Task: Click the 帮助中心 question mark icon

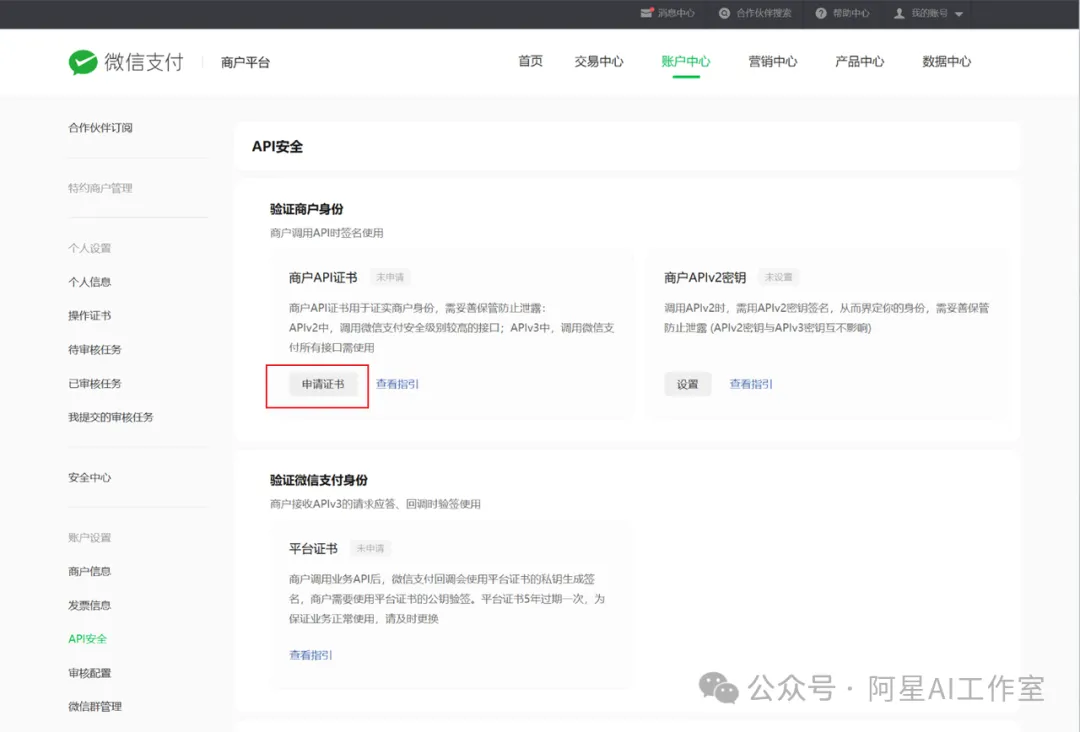Action: (x=821, y=13)
